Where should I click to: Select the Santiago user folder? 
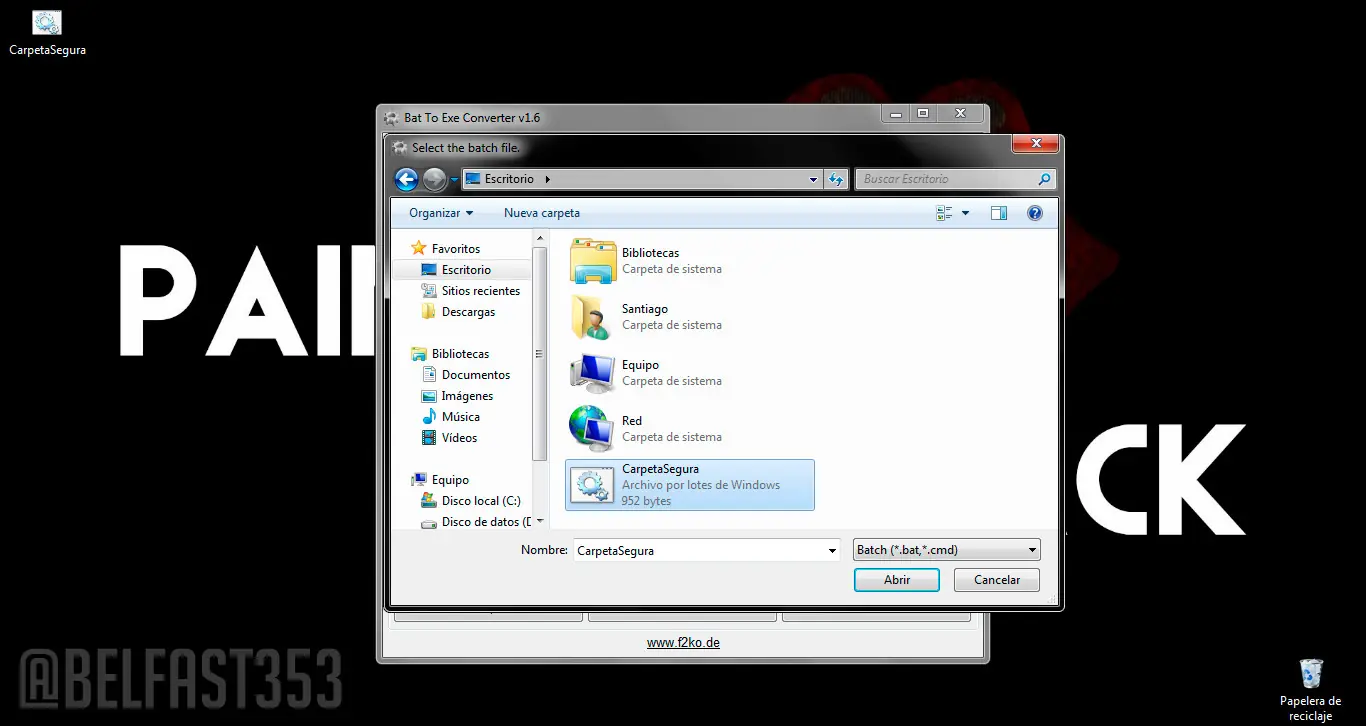pos(690,317)
